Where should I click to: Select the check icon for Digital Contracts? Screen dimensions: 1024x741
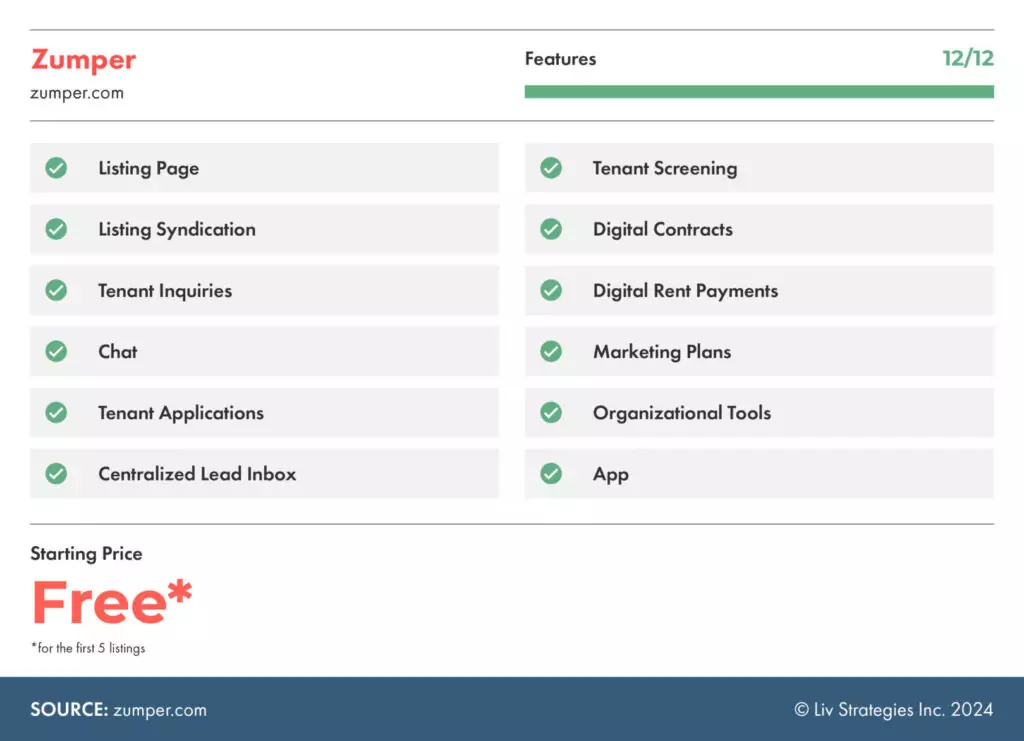click(x=551, y=229)
